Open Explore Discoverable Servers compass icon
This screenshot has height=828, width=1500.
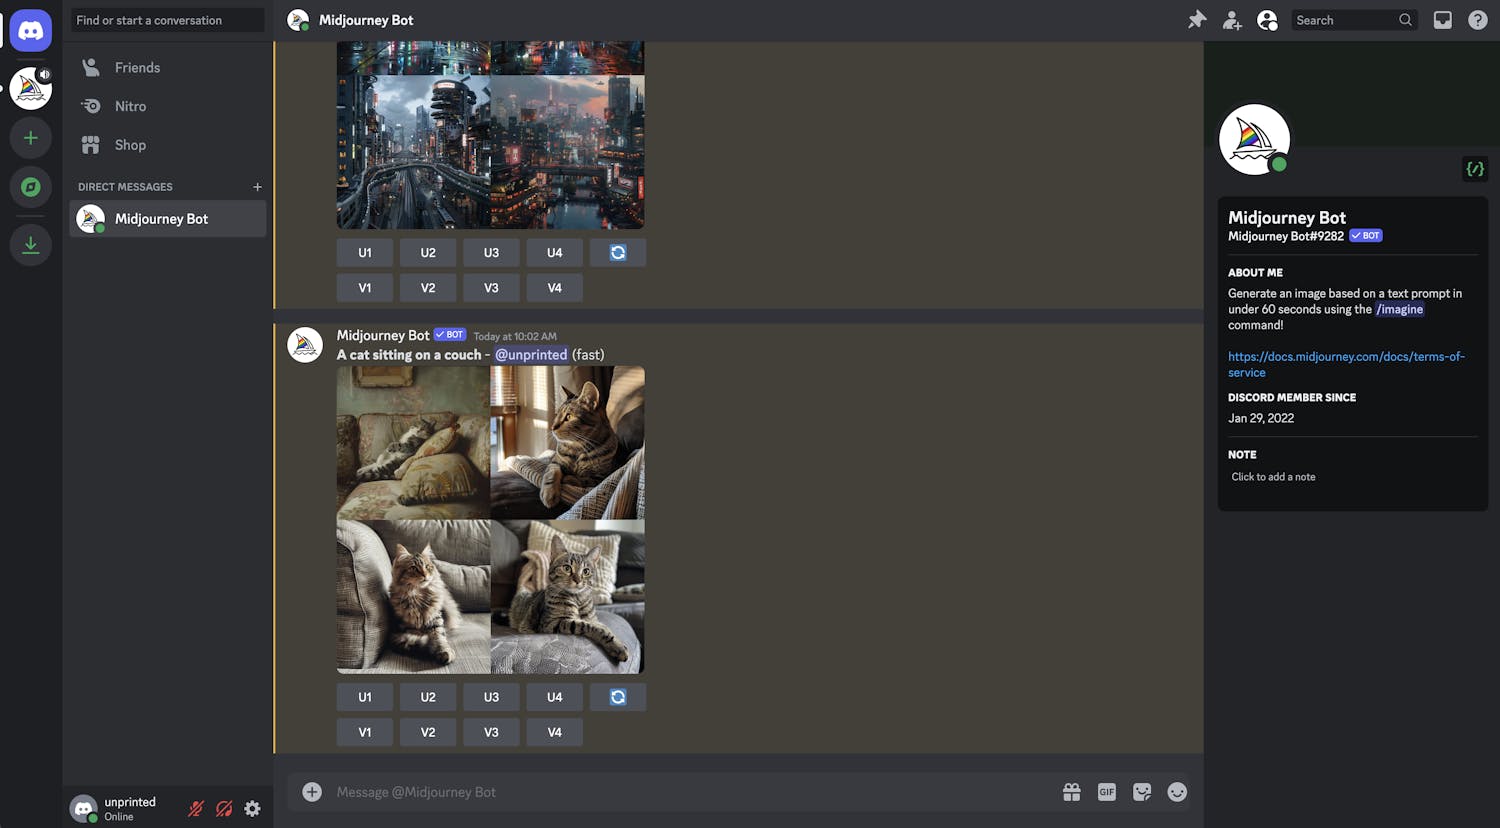coord(31,187)
